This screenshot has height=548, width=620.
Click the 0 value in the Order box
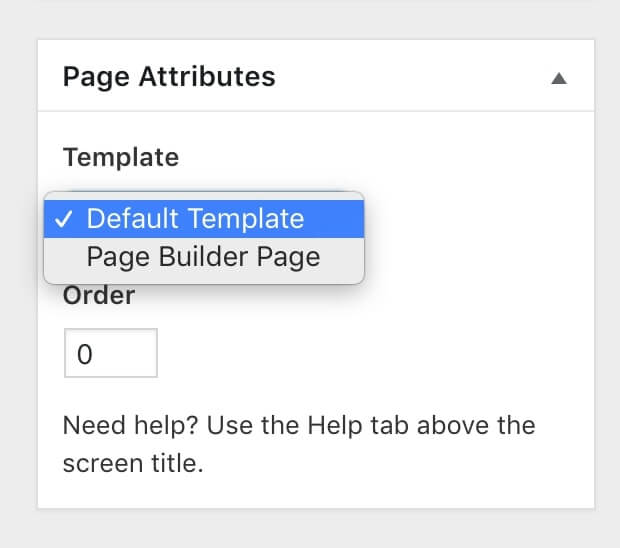[x=85, y=355]
